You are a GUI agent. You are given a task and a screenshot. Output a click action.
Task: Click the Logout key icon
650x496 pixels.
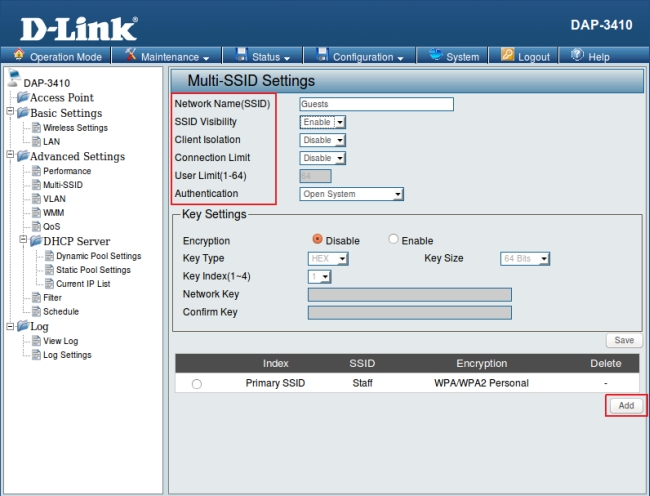click(x=507, y=56)
